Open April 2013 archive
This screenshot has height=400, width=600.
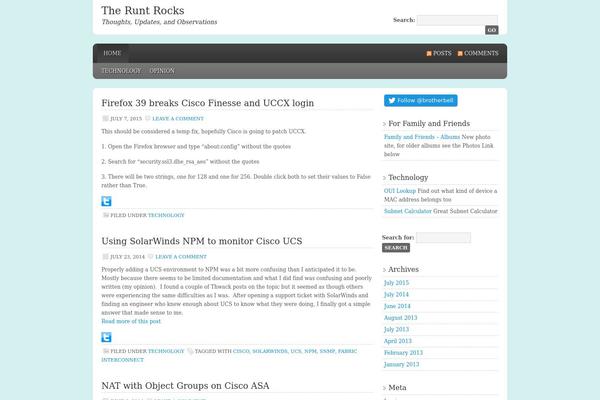tap(398, 341)
